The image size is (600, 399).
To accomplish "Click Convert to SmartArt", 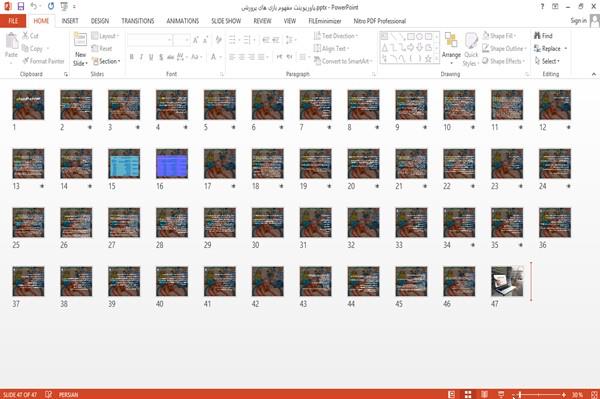I will click(342, 61).
